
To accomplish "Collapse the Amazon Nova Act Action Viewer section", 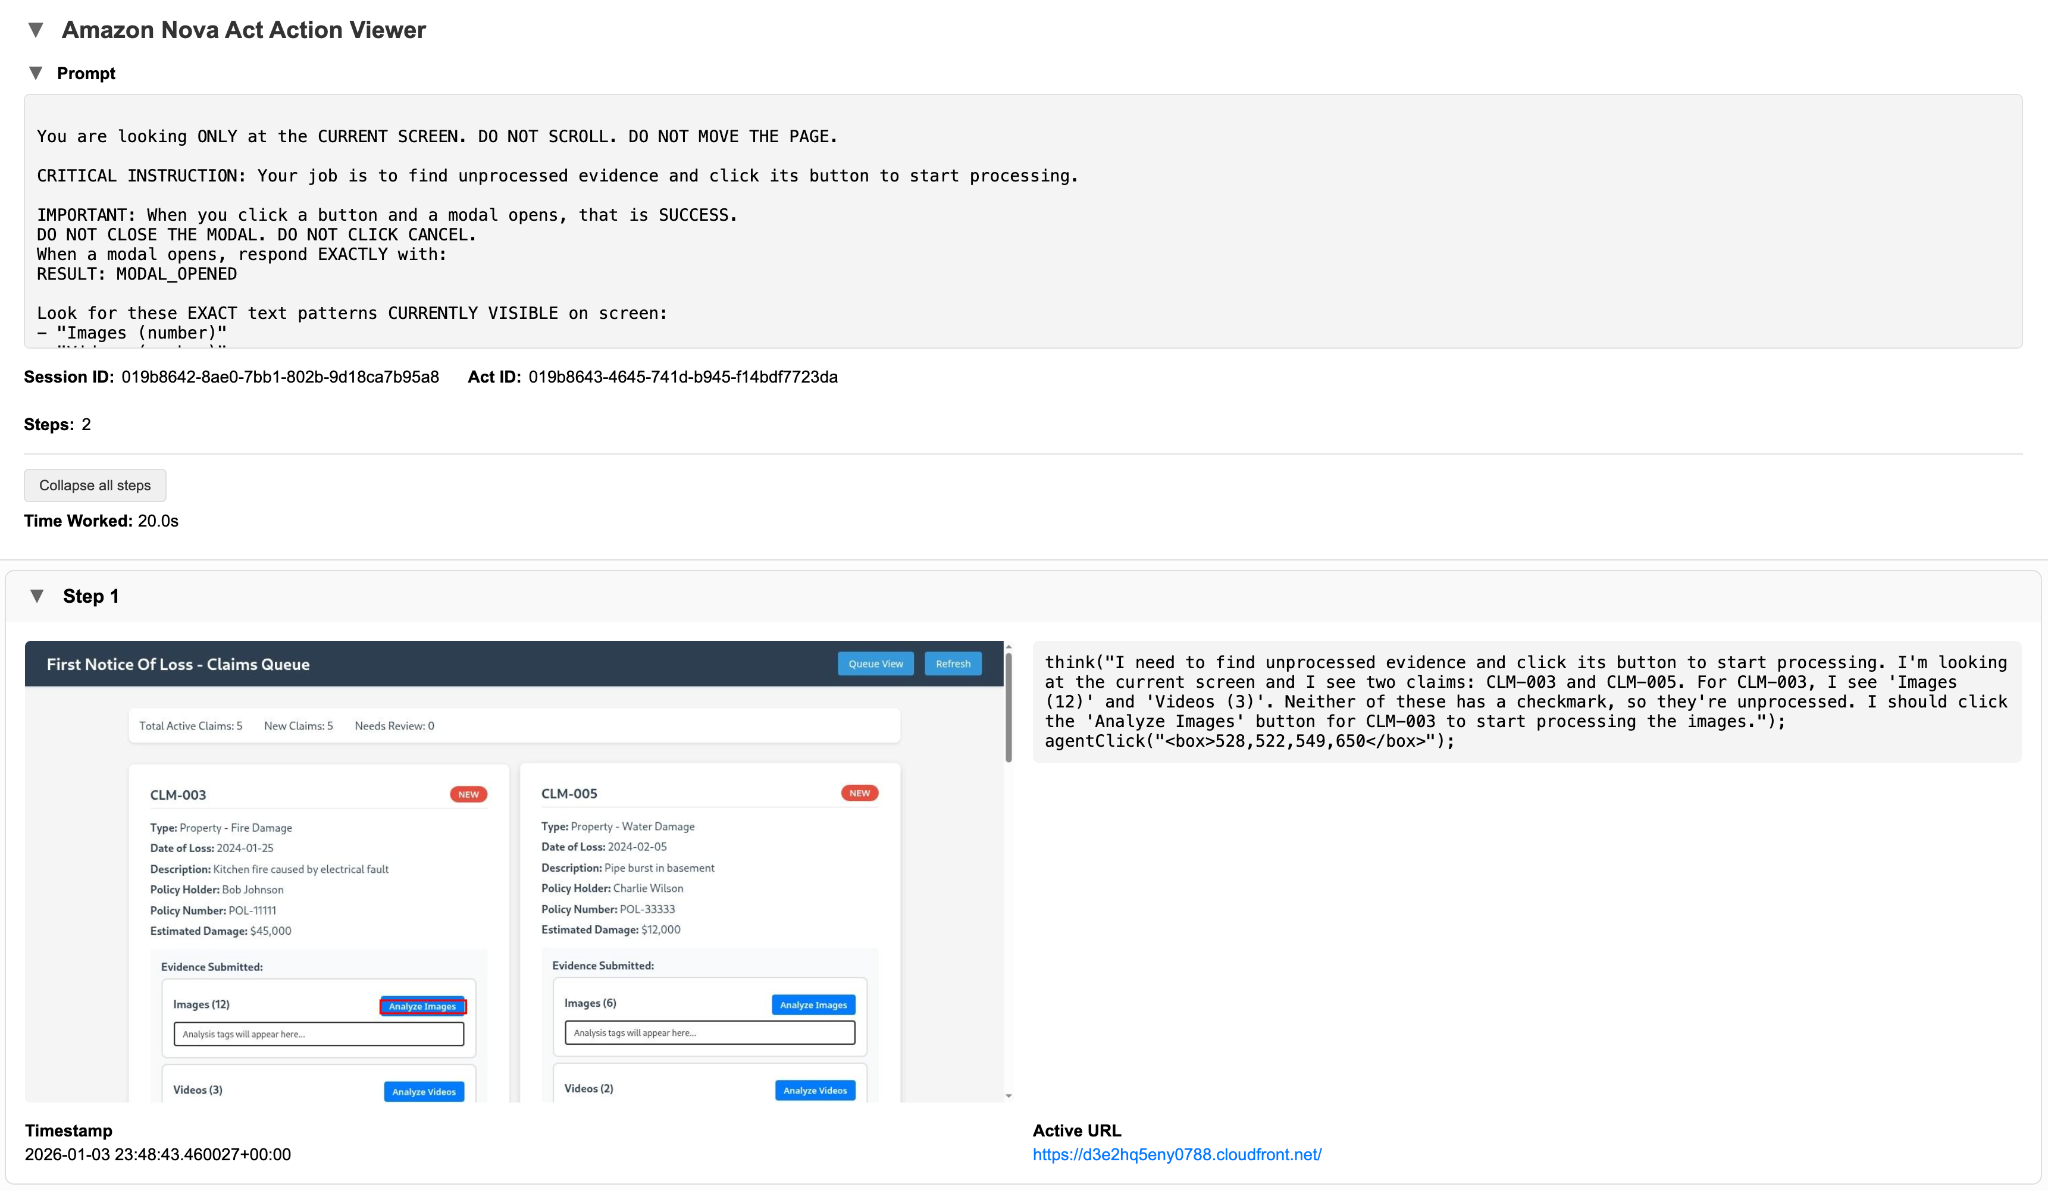I will 36,30.
